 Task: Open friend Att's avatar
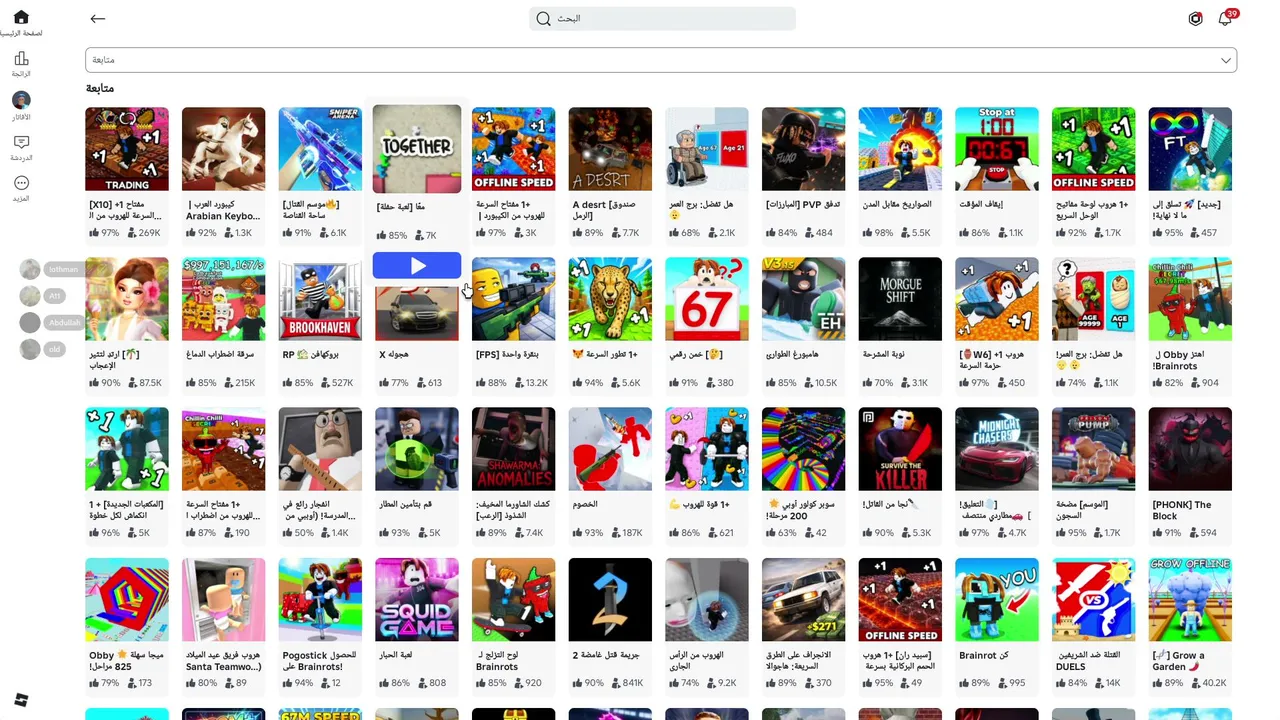pos(30,296)
